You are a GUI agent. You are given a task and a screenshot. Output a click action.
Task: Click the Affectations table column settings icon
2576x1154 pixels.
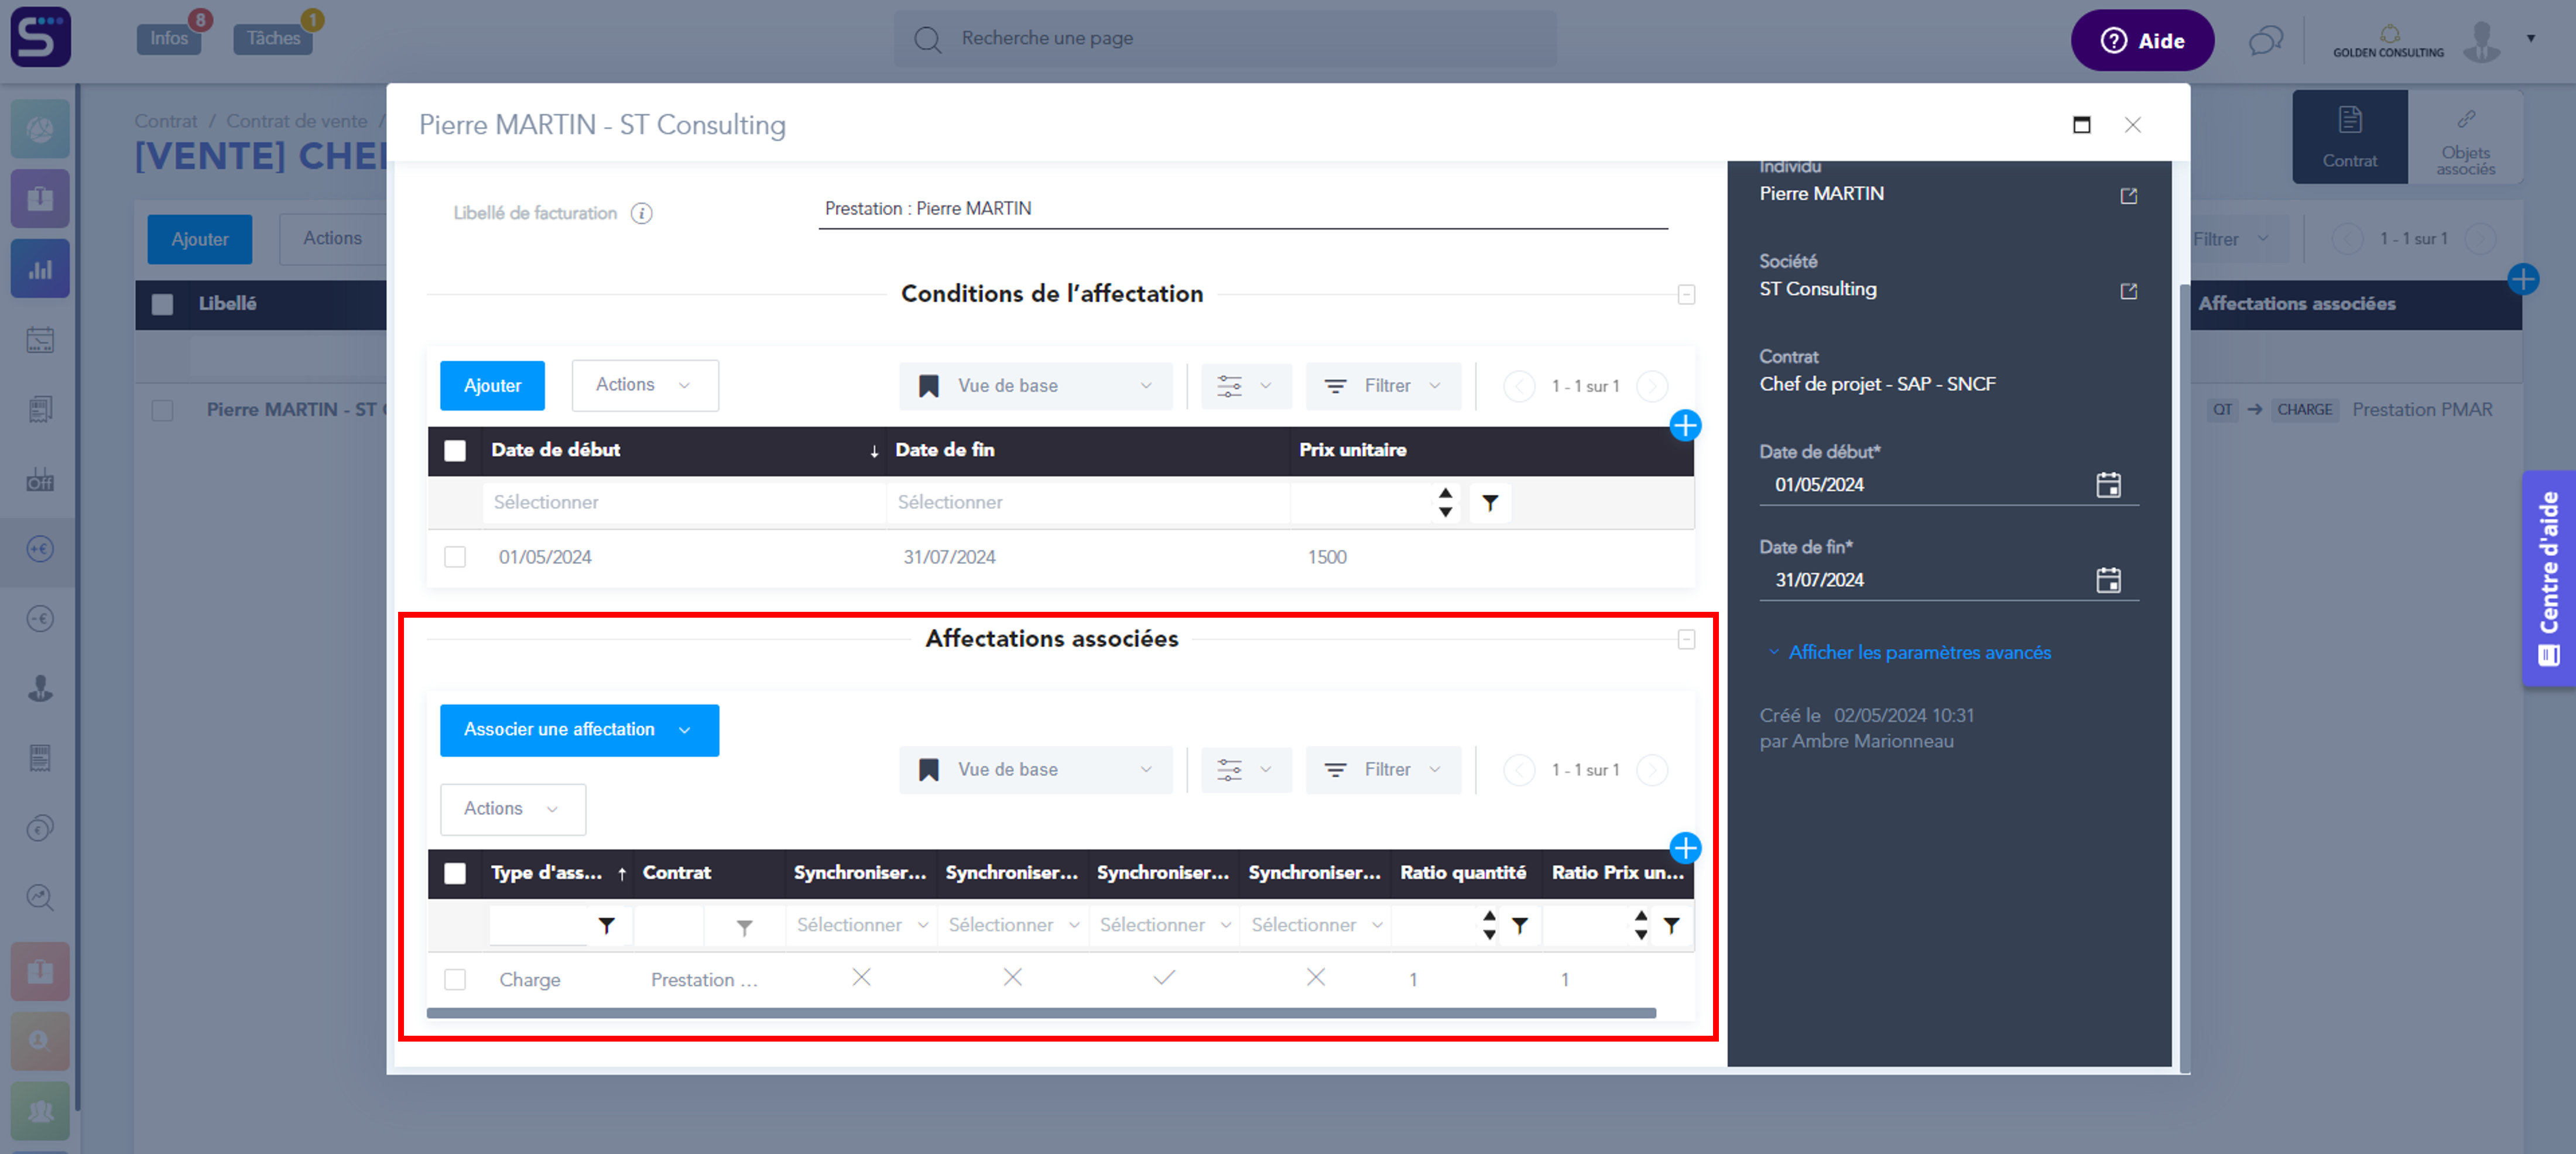pyautogui.click(x=1245, y=770)
